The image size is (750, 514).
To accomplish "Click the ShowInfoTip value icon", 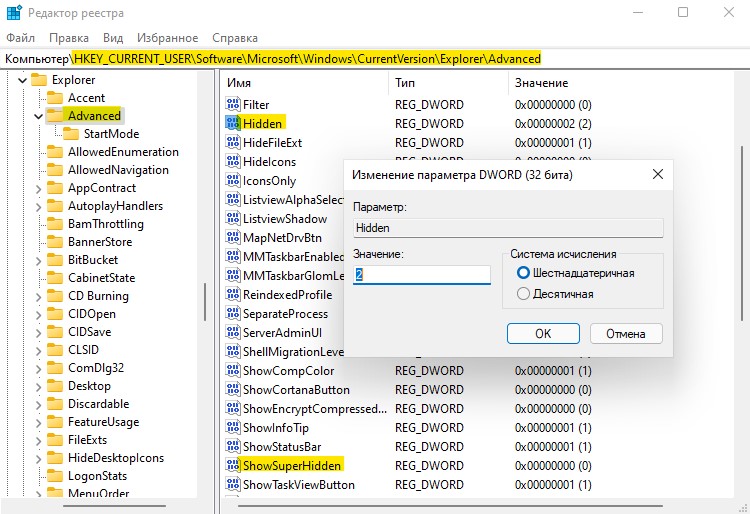I will click(x=233, y=427).
